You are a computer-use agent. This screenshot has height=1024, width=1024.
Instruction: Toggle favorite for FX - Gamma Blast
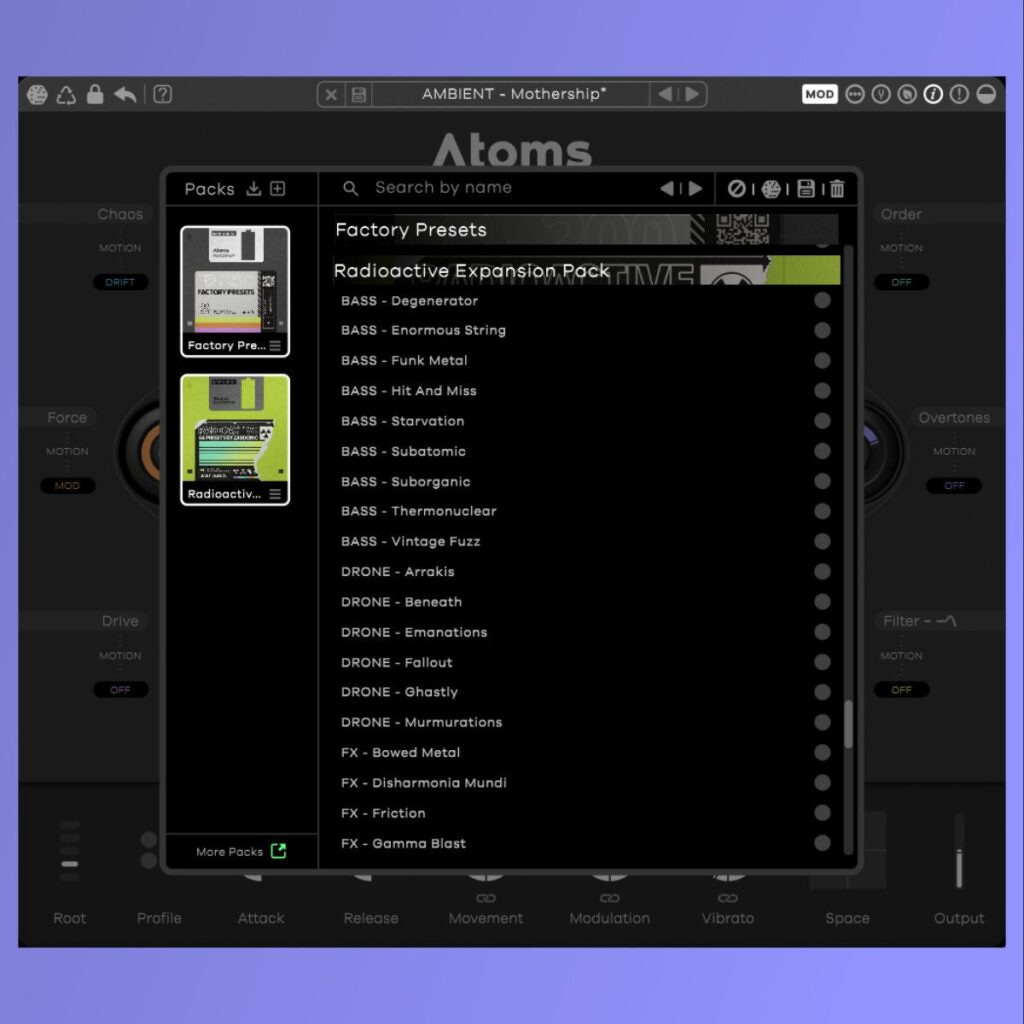coord(822,843)
